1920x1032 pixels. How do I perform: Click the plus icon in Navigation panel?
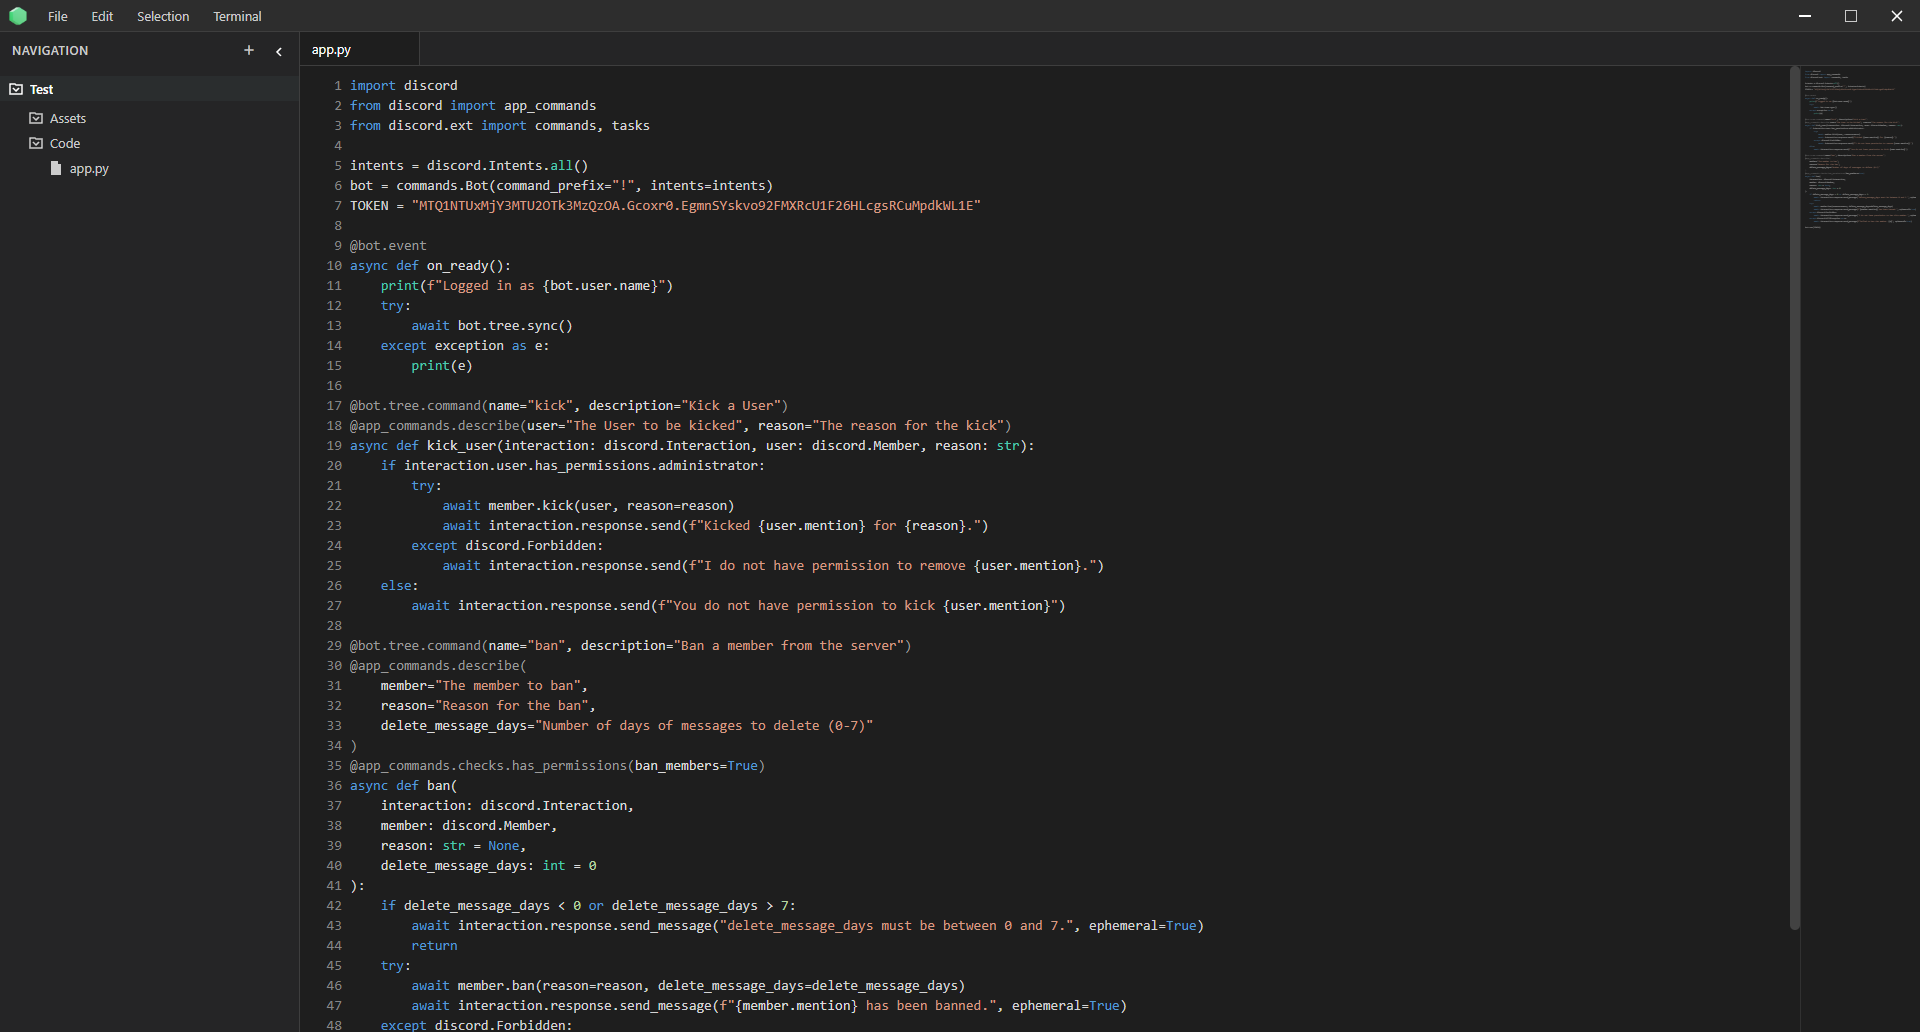pos(249,50)
